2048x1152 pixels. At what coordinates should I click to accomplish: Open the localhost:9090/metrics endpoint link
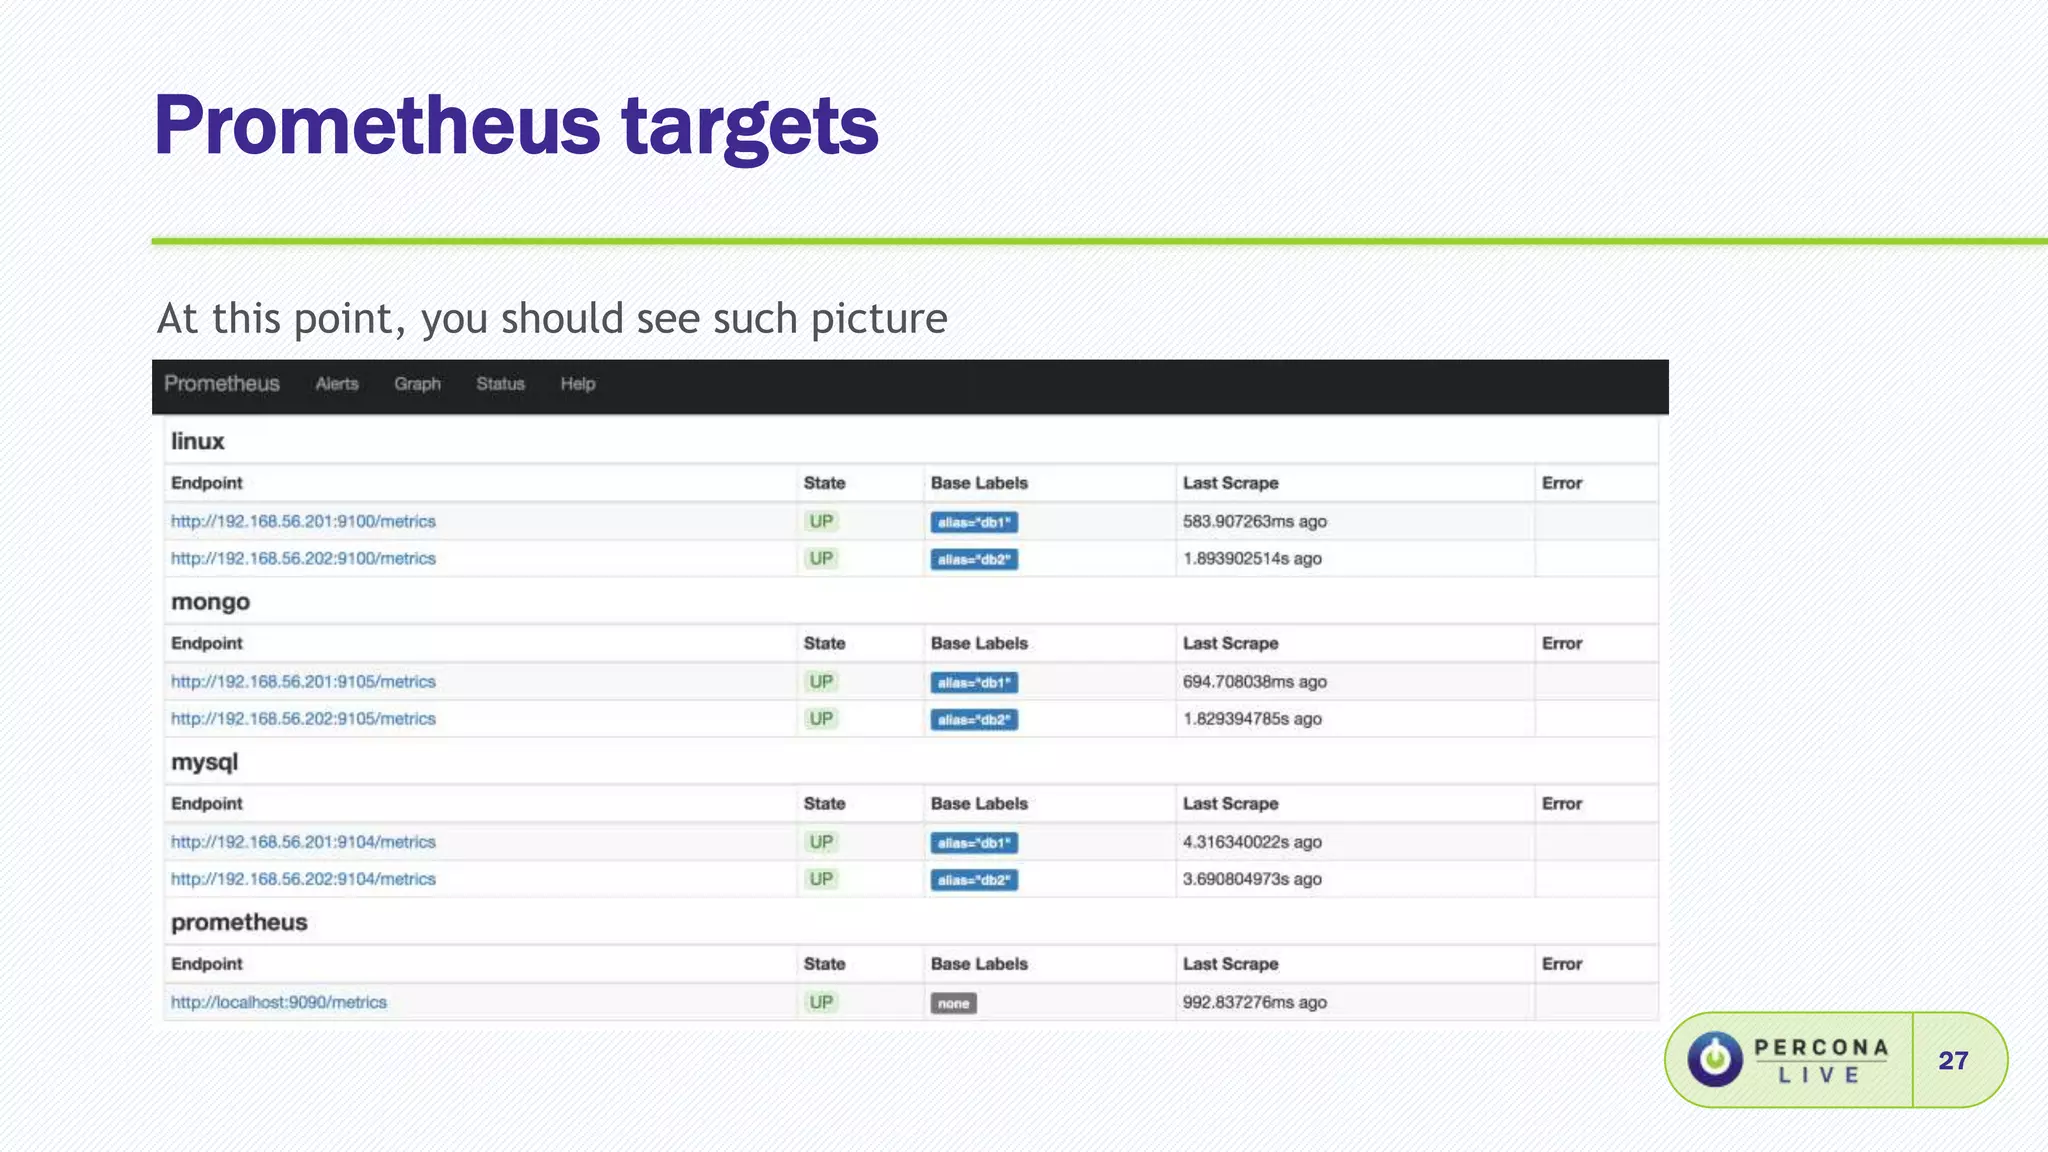pyautogui.click(x=278, y=1002)
